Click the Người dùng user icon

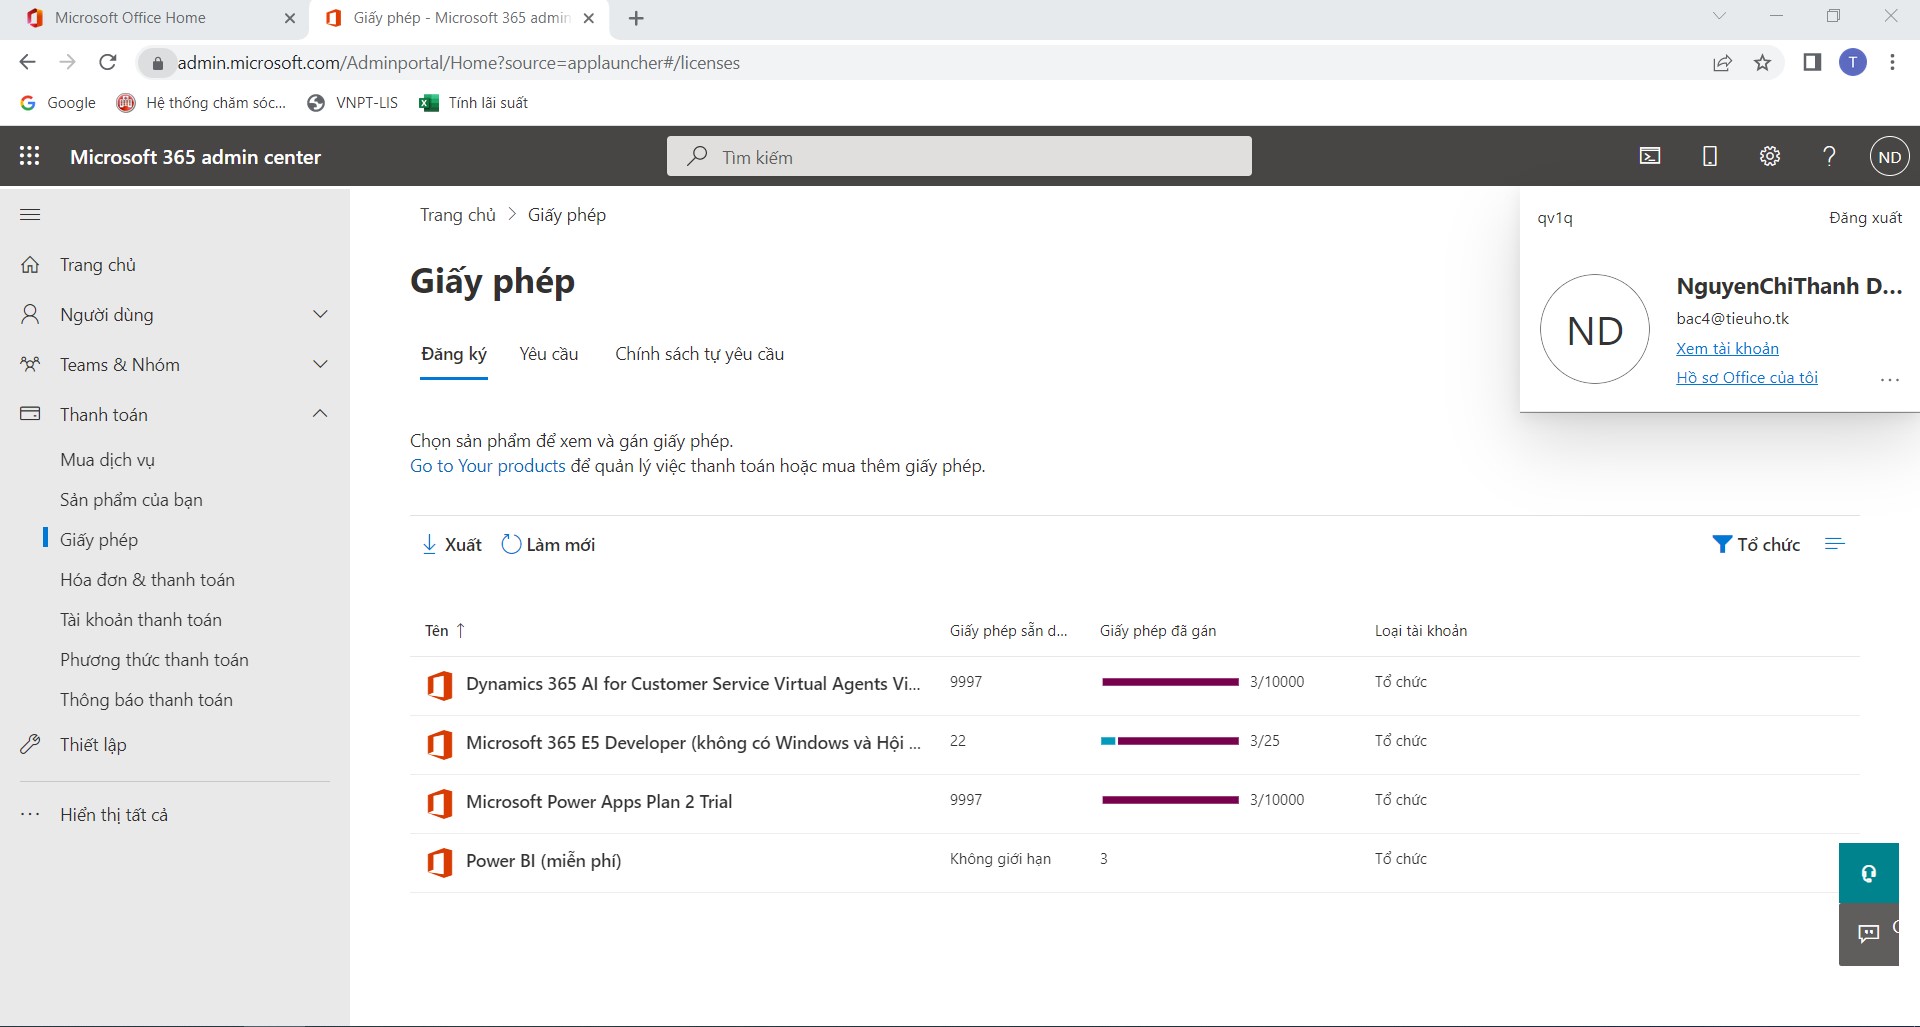click(x=30, y=315)
